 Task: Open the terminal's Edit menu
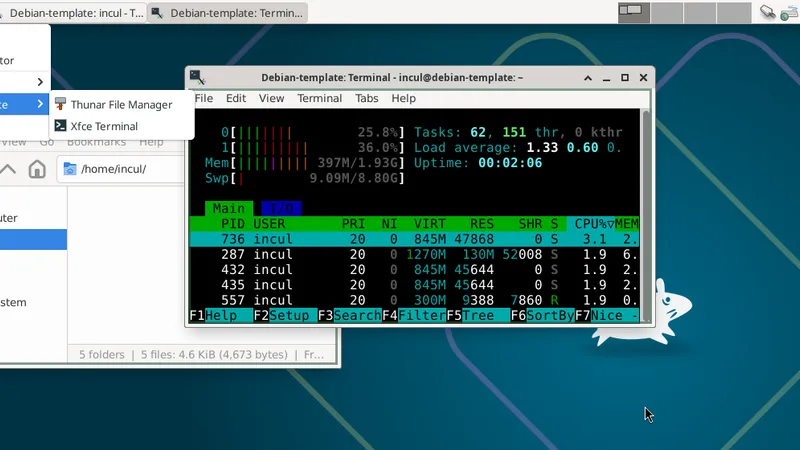point(236,99)
